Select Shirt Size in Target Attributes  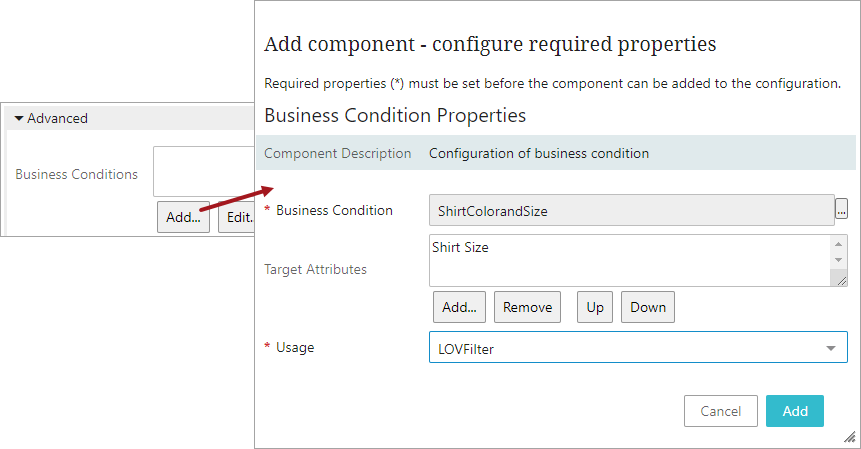pyautogui.click(x=460, y=247)
